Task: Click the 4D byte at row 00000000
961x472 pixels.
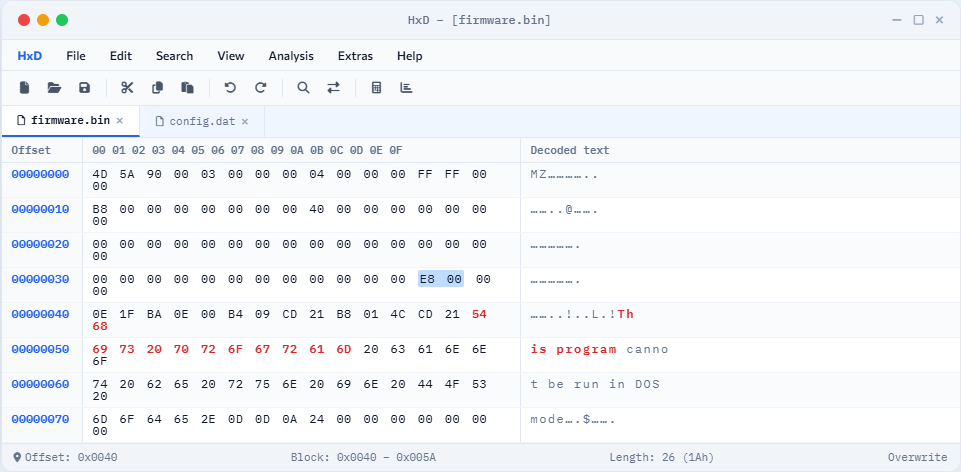Action: pyautogui.click(x=100, y=174)
